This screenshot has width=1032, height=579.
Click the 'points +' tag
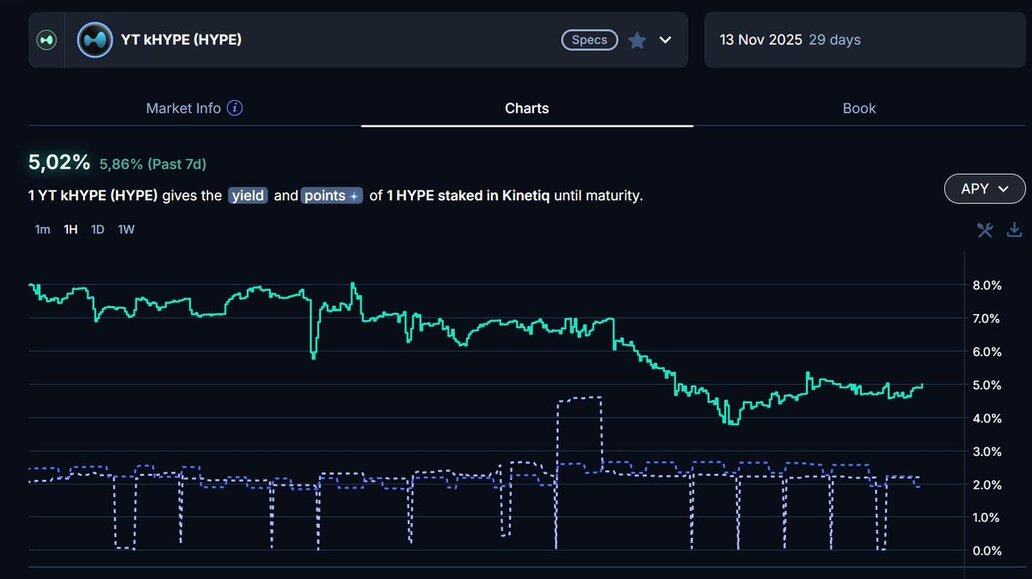pyautogui.click(x=332, y=196)
